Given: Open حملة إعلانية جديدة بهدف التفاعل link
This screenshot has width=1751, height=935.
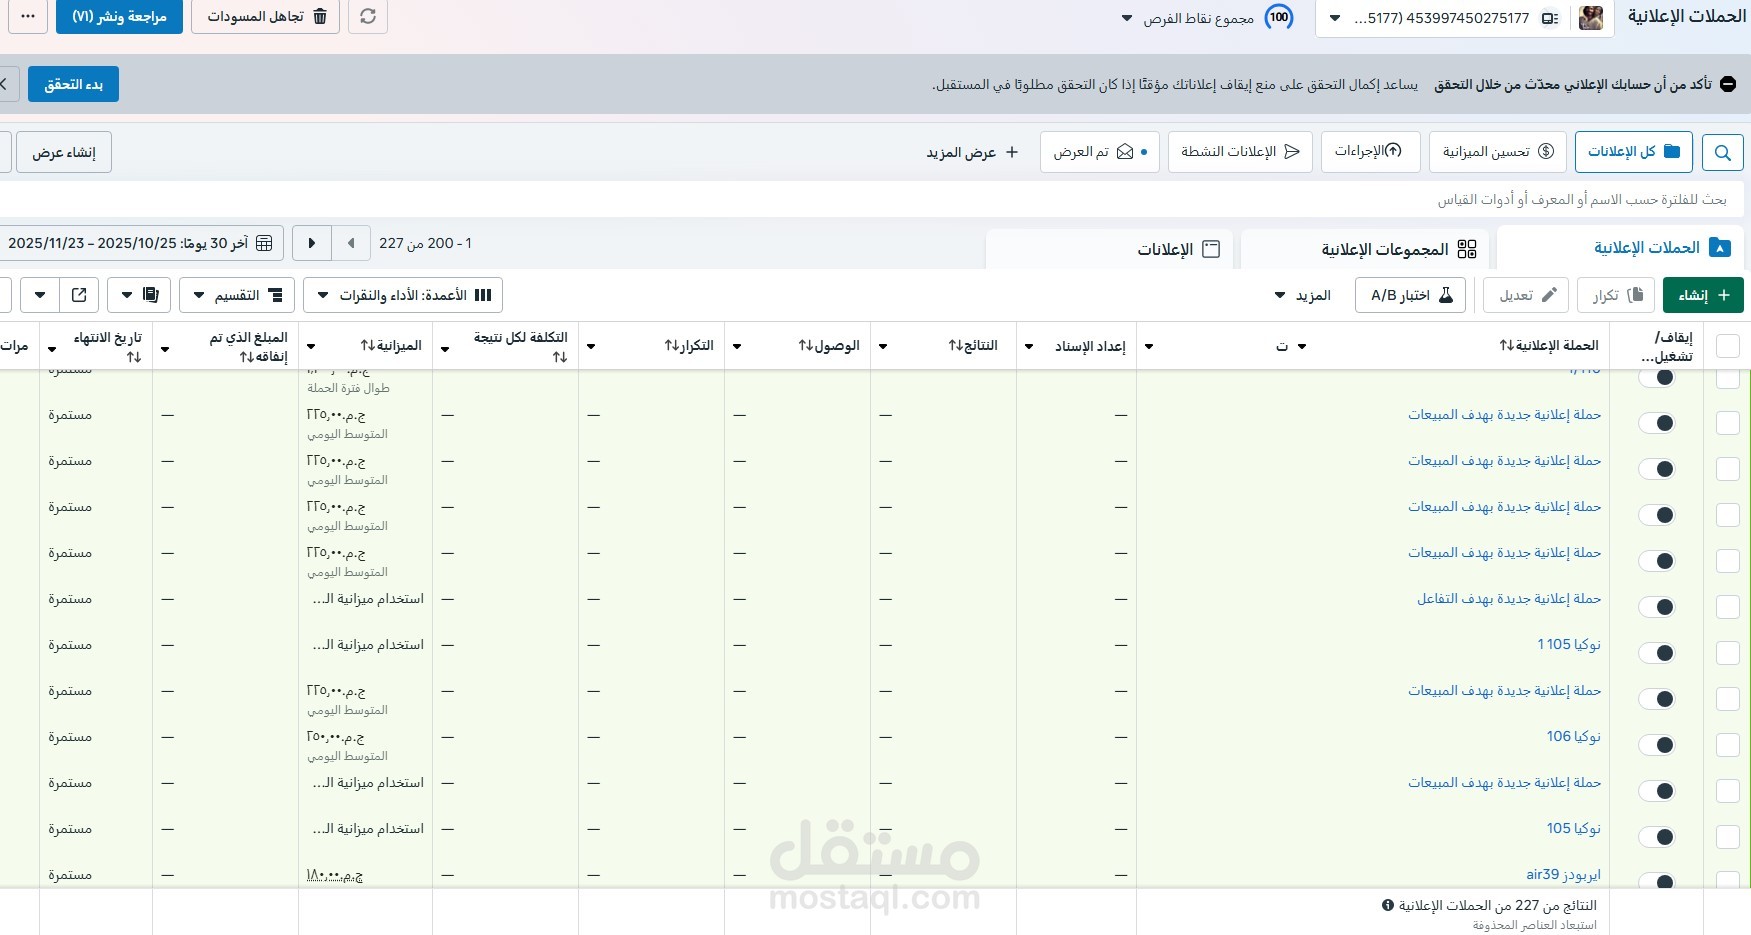Looking at the screenshot, I should pos(1509,598).
